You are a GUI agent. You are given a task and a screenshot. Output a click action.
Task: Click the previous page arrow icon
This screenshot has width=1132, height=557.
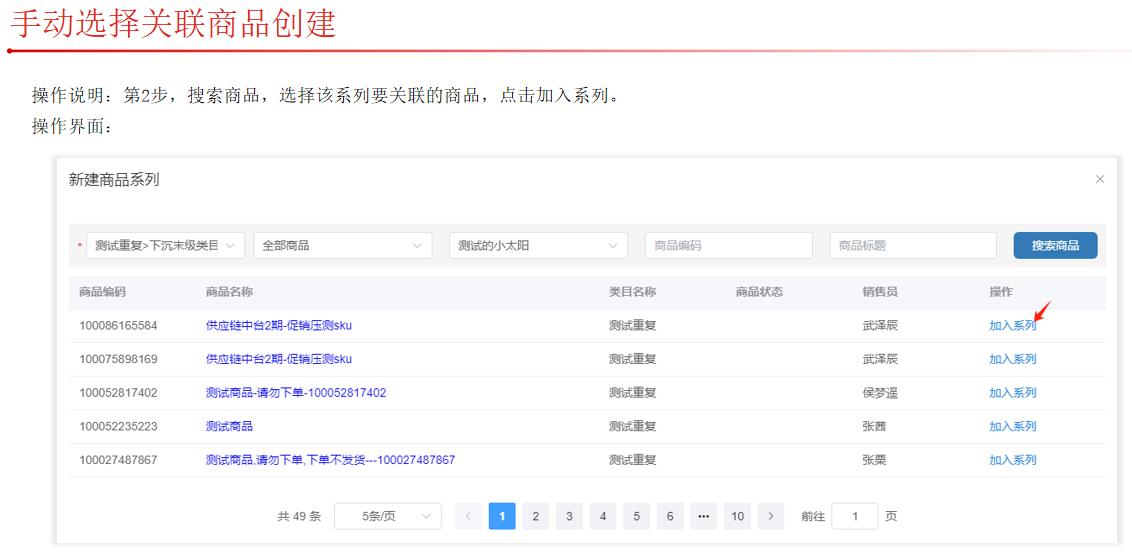point(468,516)
